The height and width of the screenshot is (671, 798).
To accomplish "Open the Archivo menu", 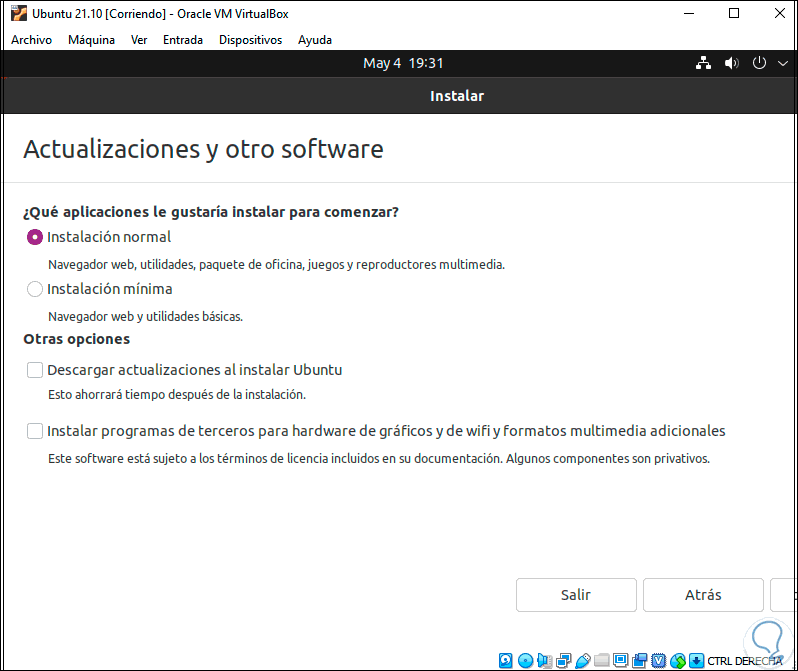I will click(x=32, y=40).
